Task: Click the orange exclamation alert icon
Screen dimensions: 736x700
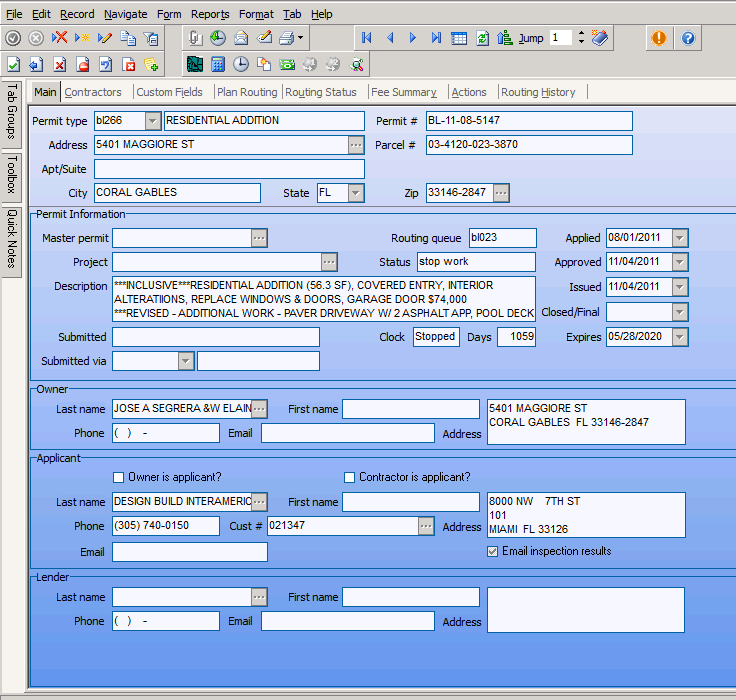Action: [658, 38]
